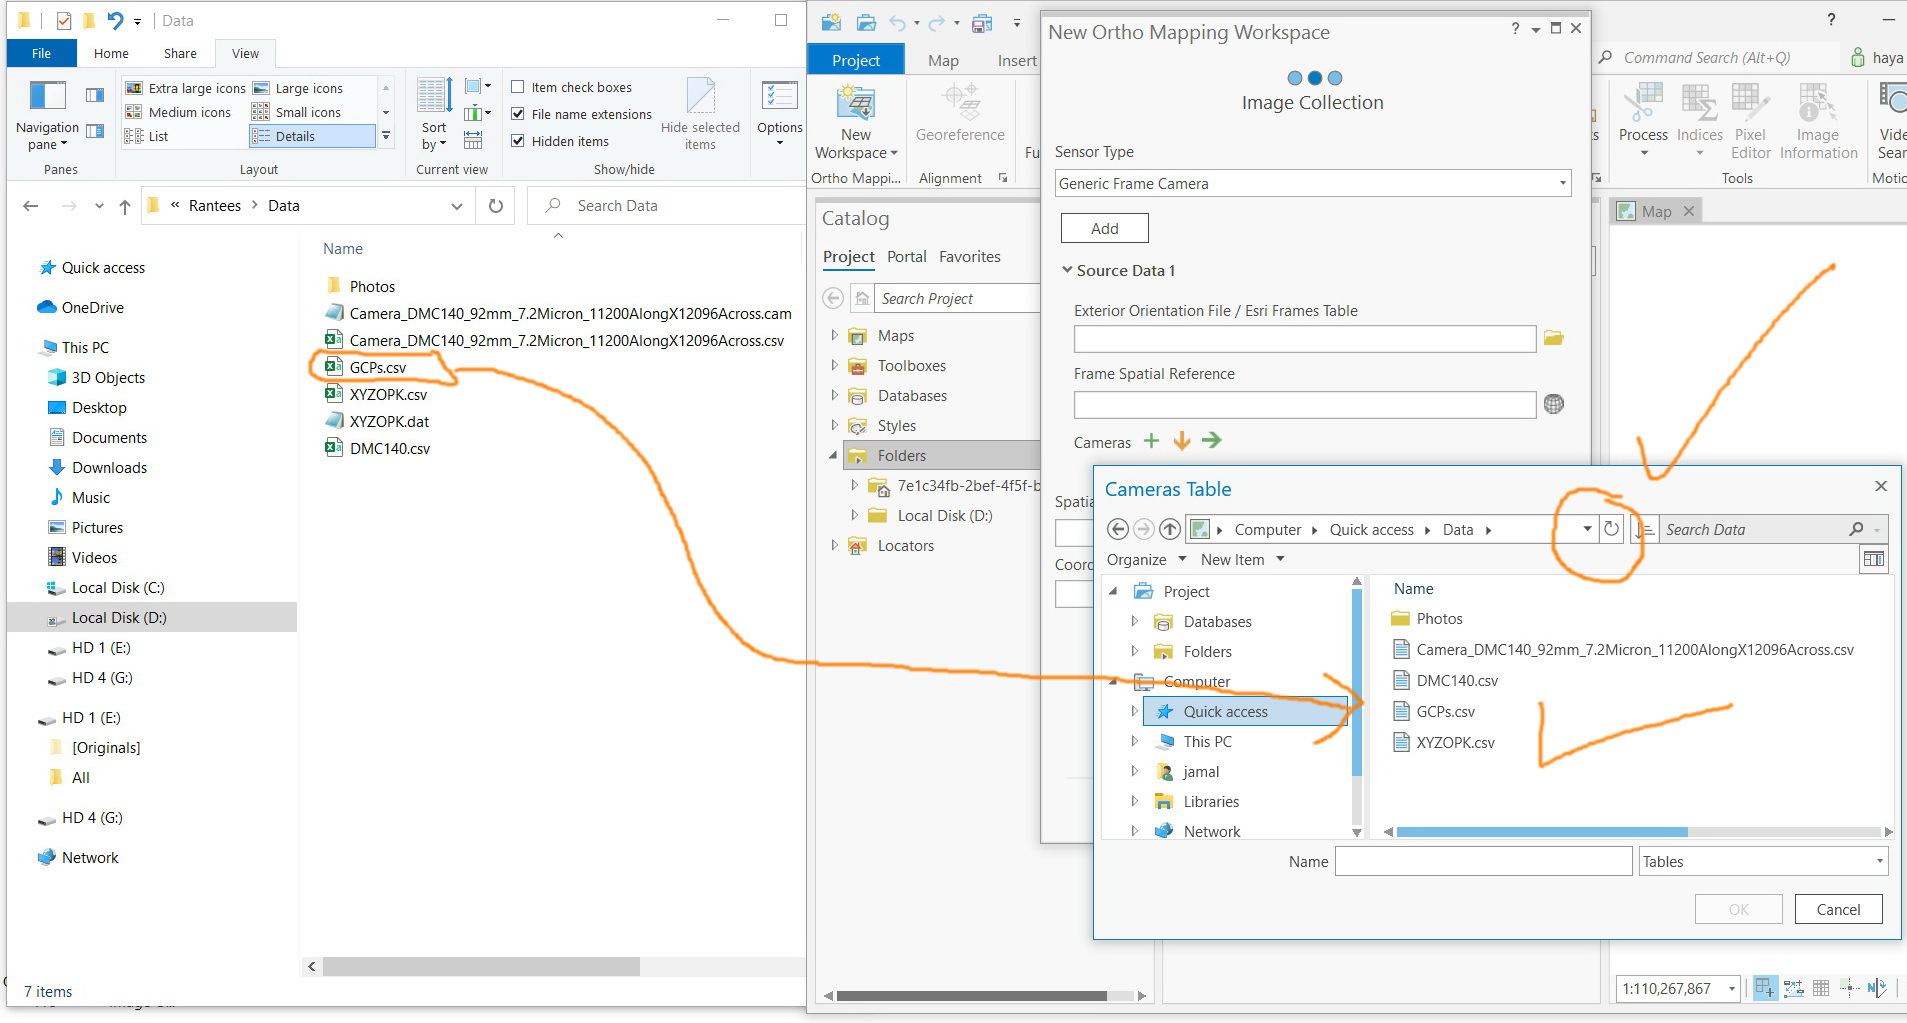The image size is (1907, 1023).
Task: Add a camera with green plus icon
Action: (x=1151, y=441)
